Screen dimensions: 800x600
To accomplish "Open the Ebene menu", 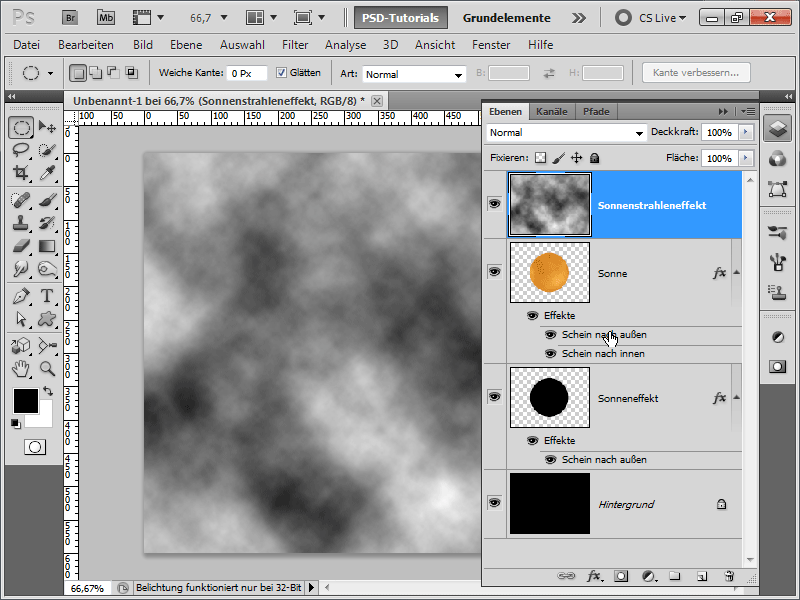I will [x=186, y=45].
